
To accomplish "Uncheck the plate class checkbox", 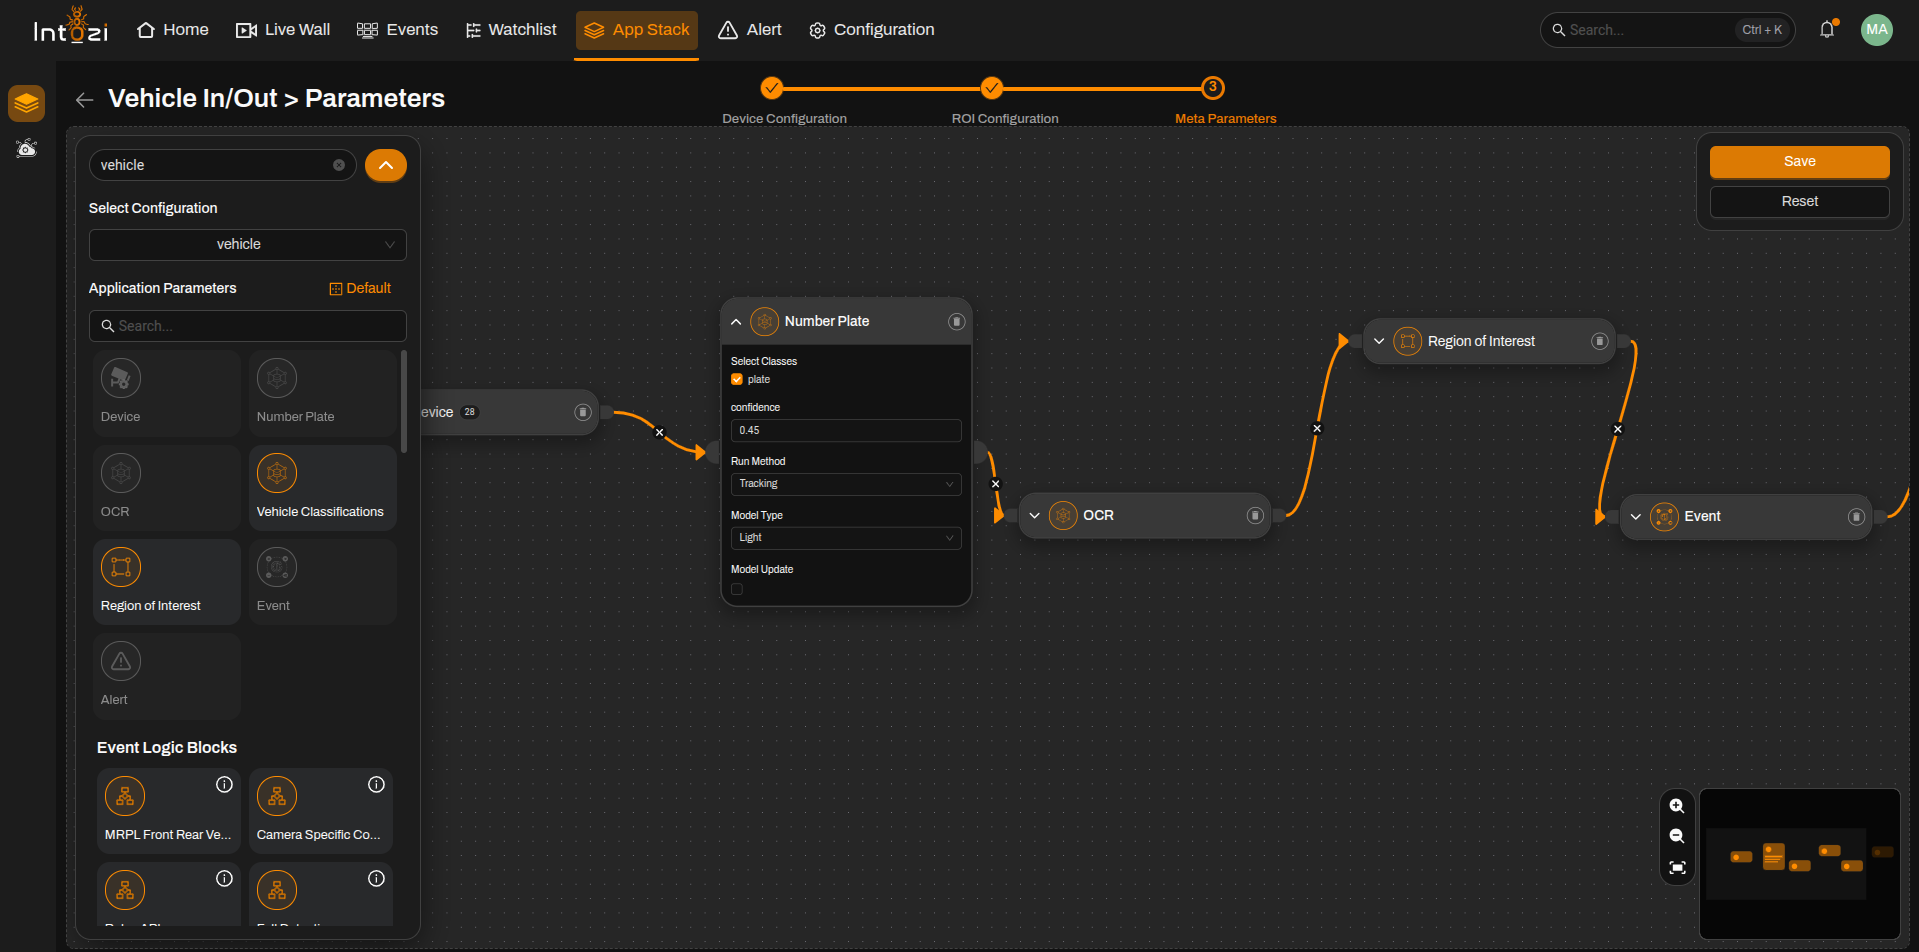I will point(737,380).
